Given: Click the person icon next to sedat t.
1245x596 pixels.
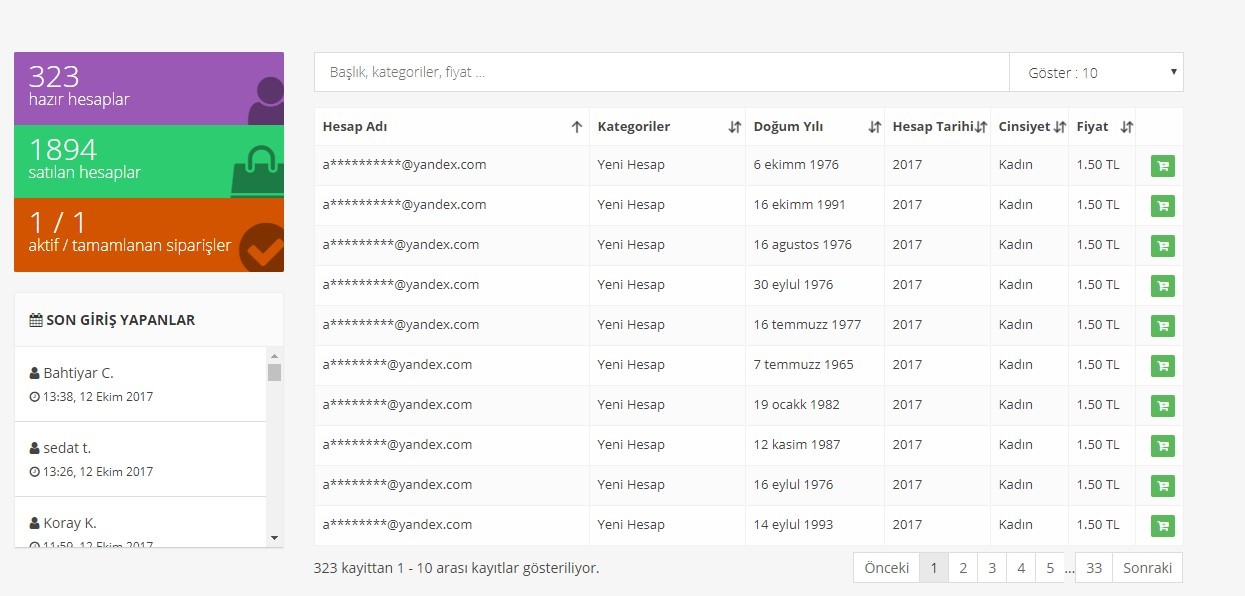Looking at the screenshot, I should 35,448.
